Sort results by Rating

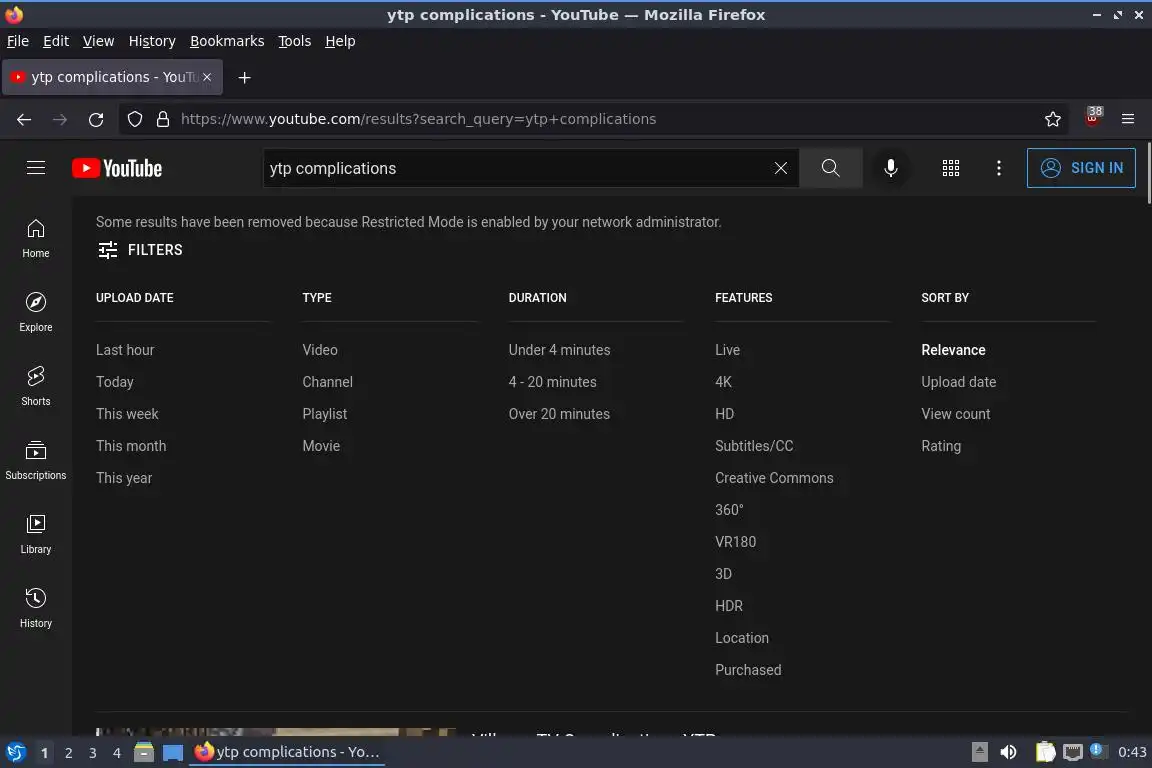click(x=941, y=446)
